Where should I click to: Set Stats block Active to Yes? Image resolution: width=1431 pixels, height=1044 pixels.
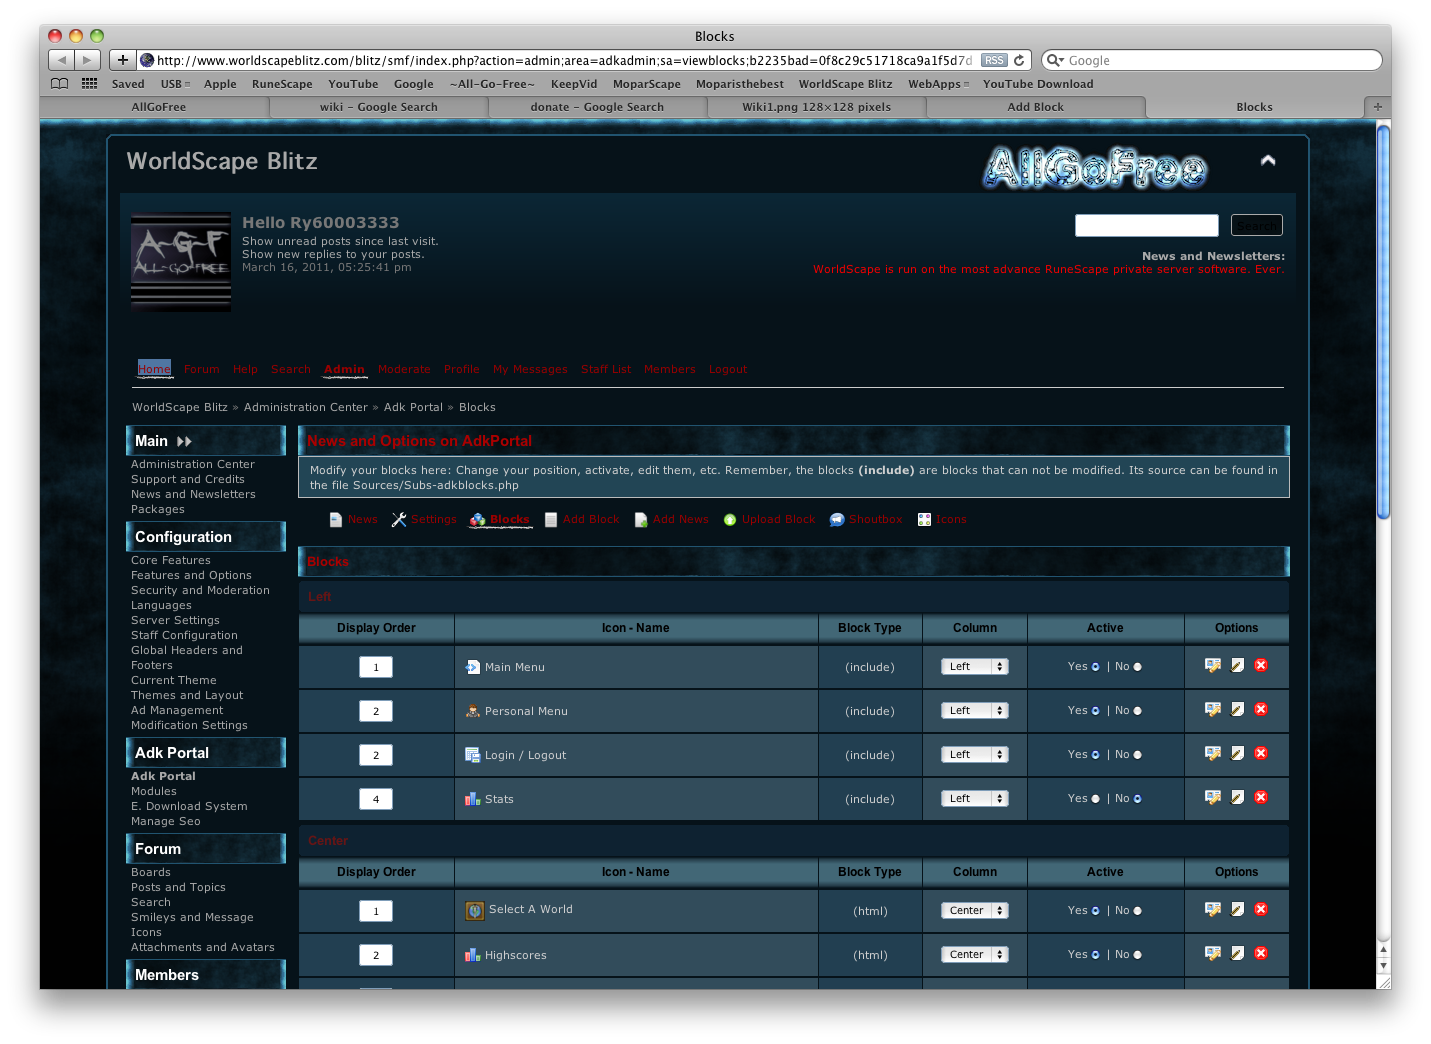pos(1095,799)
